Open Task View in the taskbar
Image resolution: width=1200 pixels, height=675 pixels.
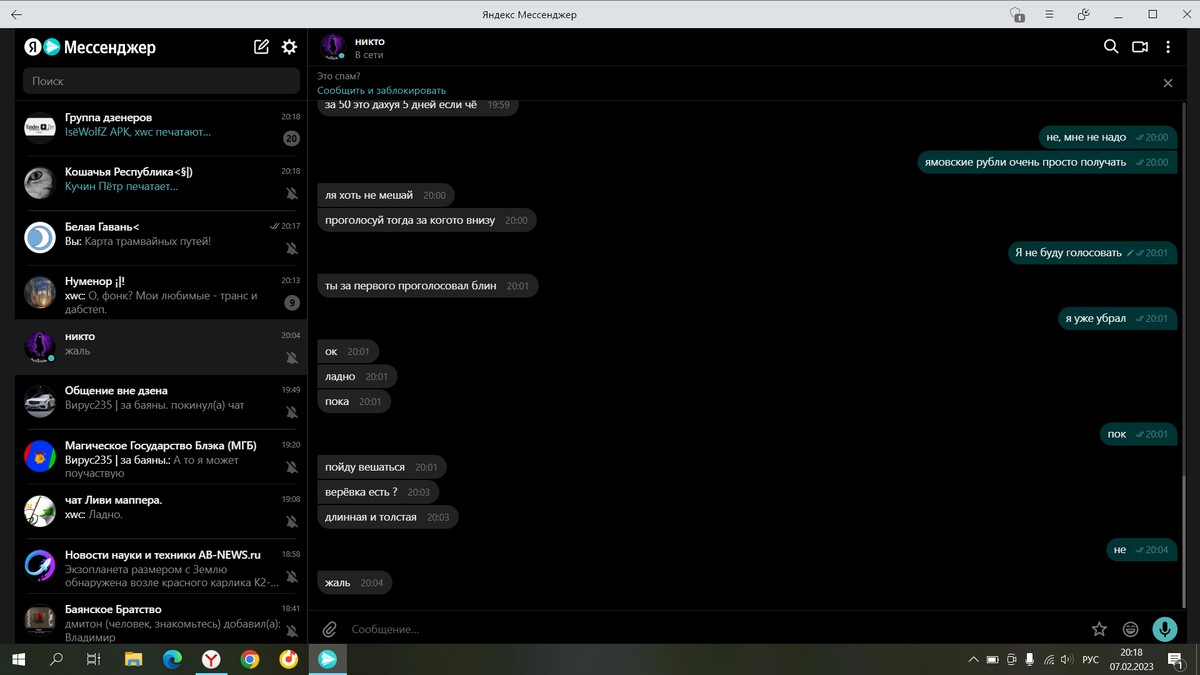[x=93, y=660]
